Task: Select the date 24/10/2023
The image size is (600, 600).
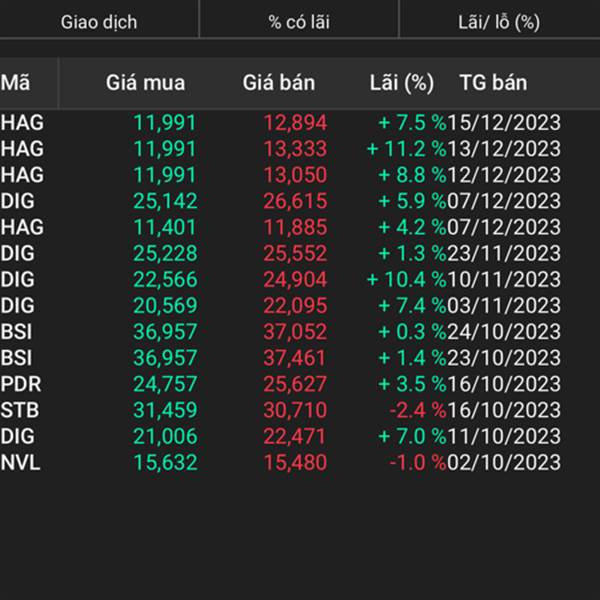Action: (504, 331)
